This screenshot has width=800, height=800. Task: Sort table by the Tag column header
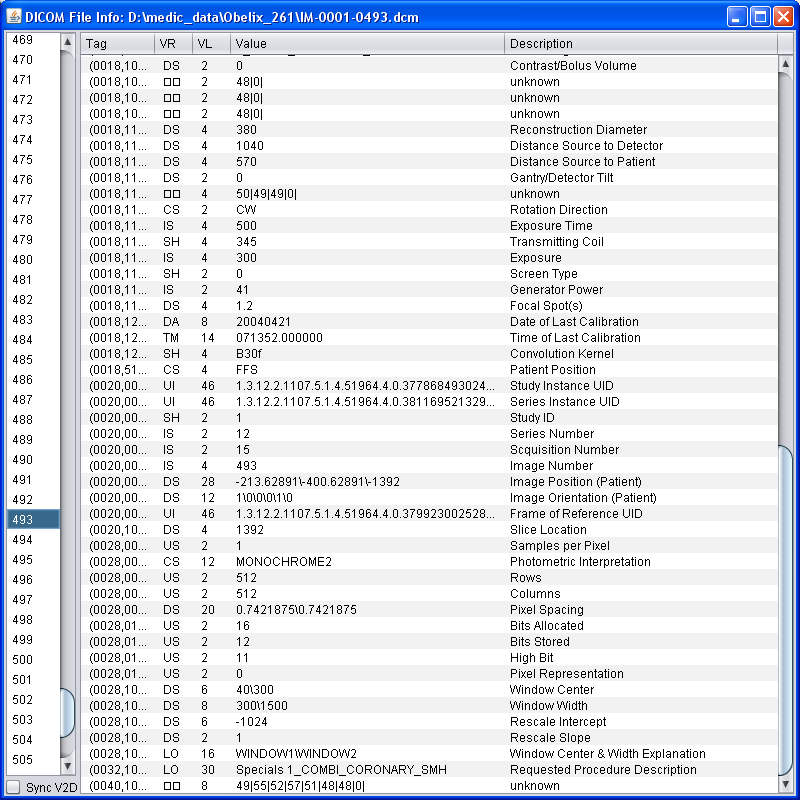pyautogui.click(x=117, y=44)
